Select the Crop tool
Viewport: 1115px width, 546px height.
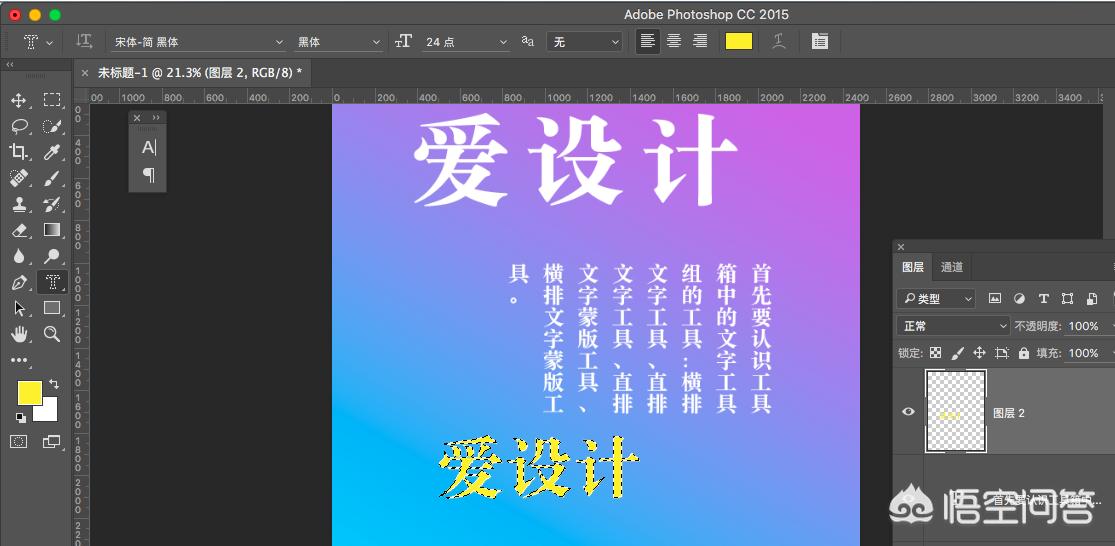click(x=18, y=151)
